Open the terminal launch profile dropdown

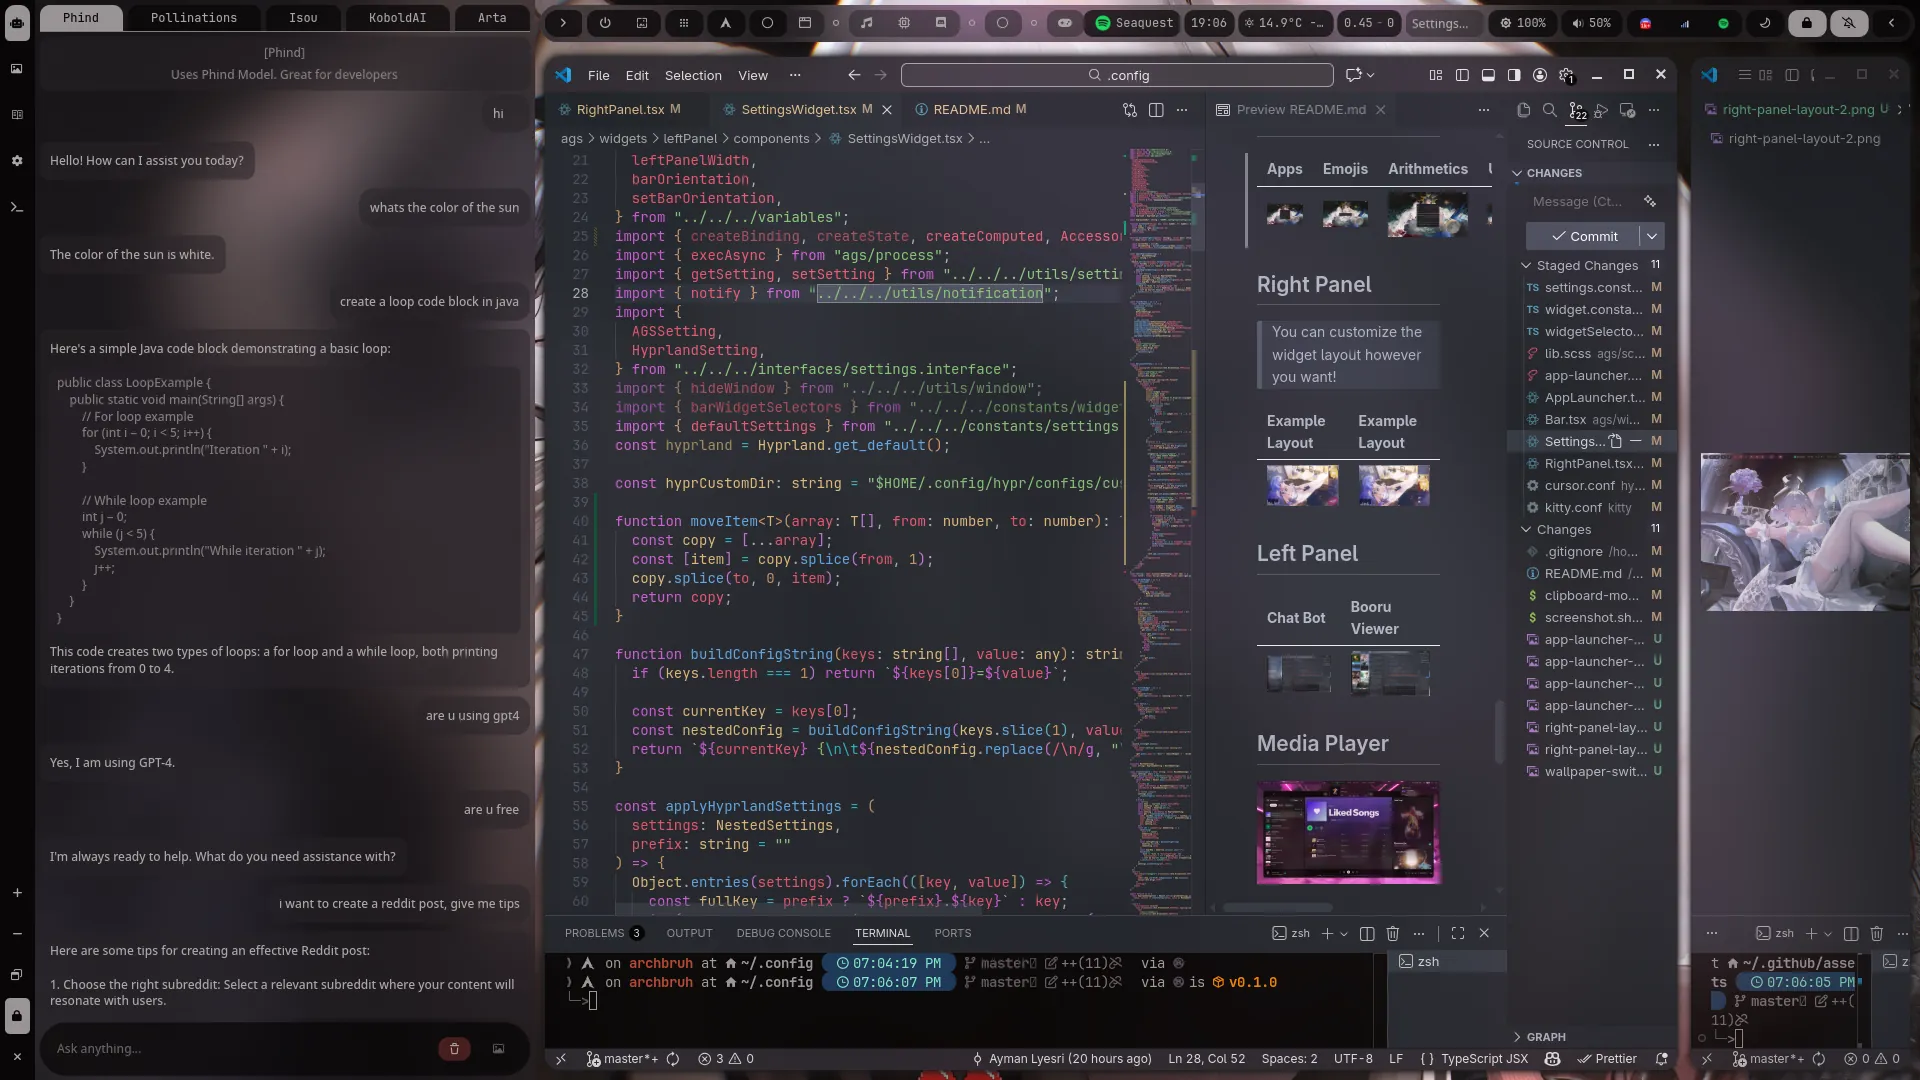1344,933
